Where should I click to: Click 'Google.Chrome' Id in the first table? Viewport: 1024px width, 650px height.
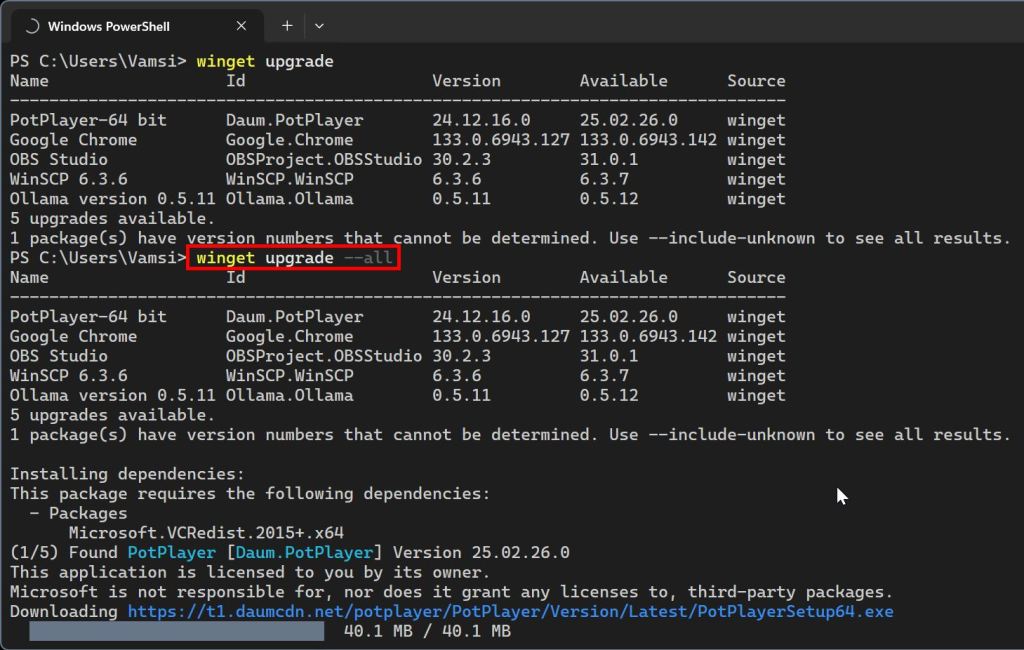pos(289,140)
